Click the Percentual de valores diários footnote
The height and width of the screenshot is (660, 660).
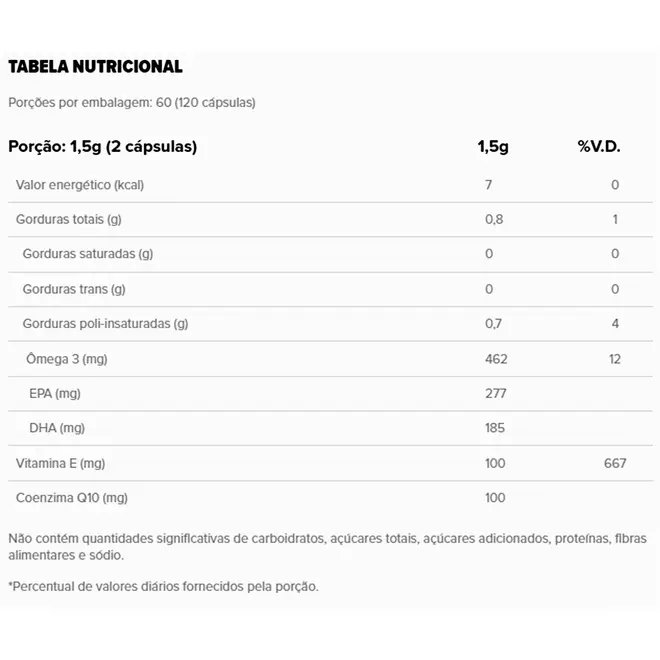click(163, 586)
